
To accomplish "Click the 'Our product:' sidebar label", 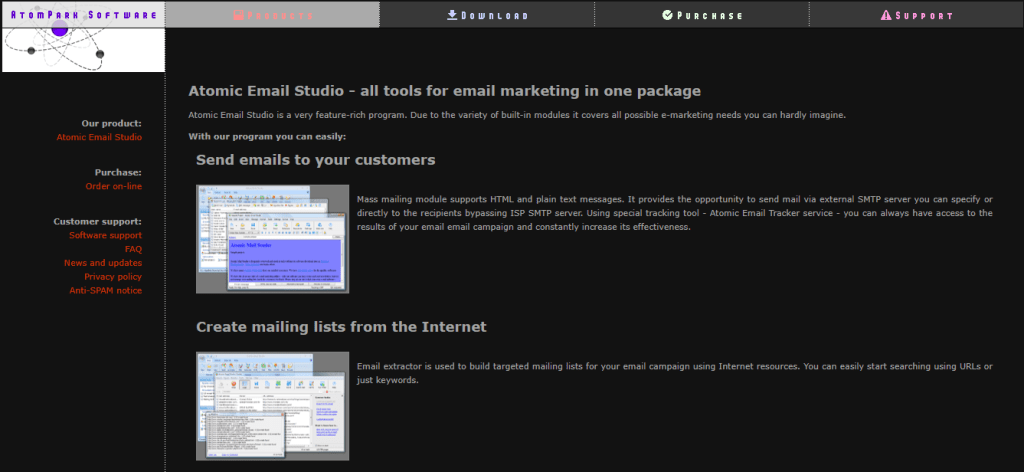I will (x=112, y=123).
